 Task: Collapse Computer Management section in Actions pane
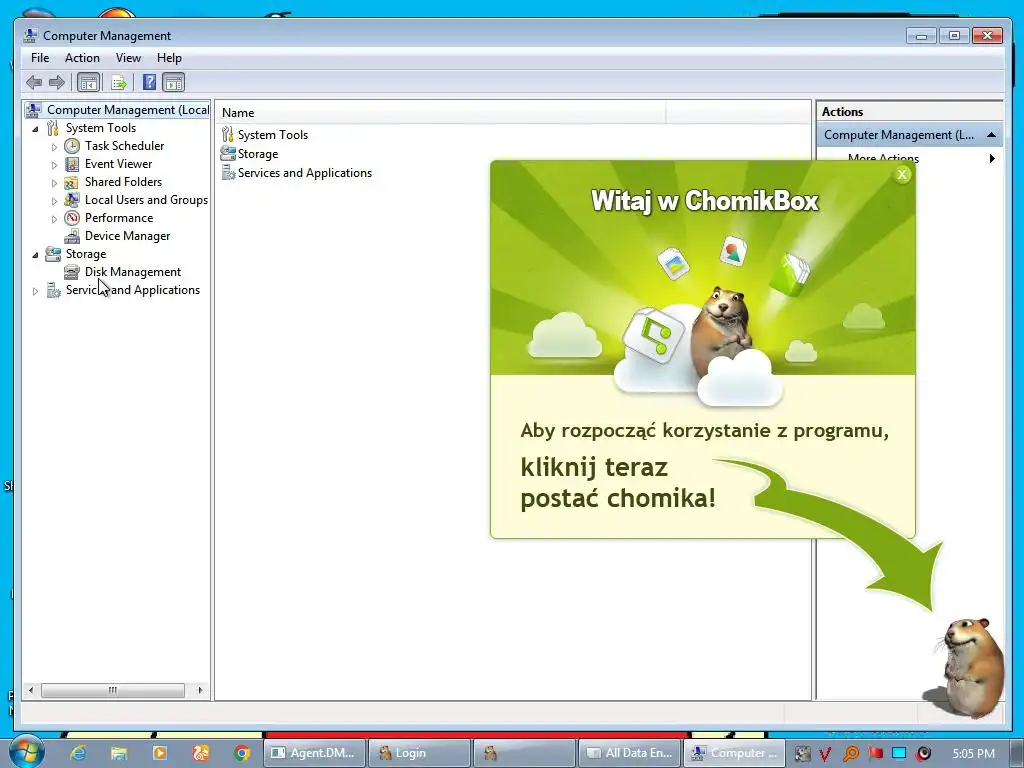991,135
